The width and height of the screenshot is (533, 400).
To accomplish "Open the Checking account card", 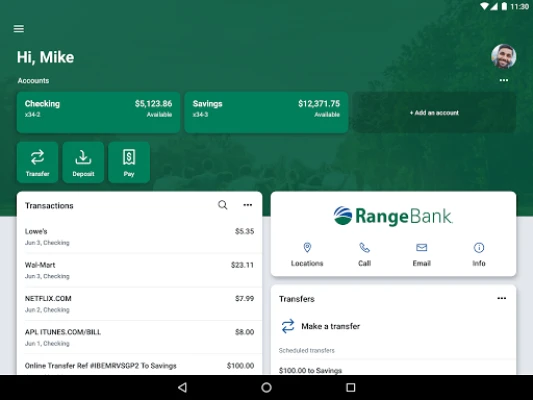I will pyautogui.click(x=99, y=112).
